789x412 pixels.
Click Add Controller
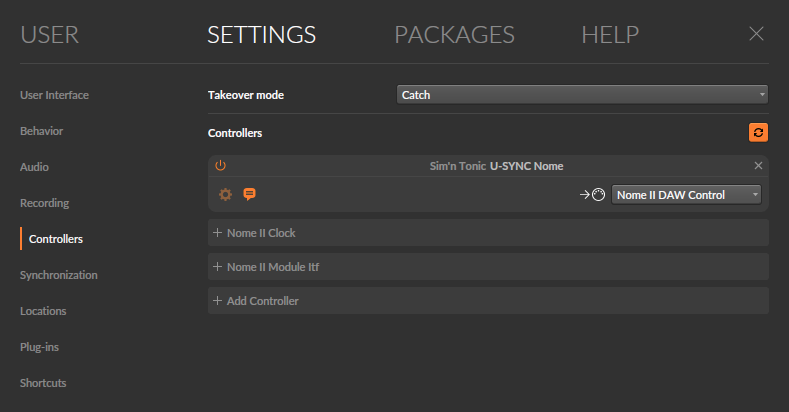point(488,301)
